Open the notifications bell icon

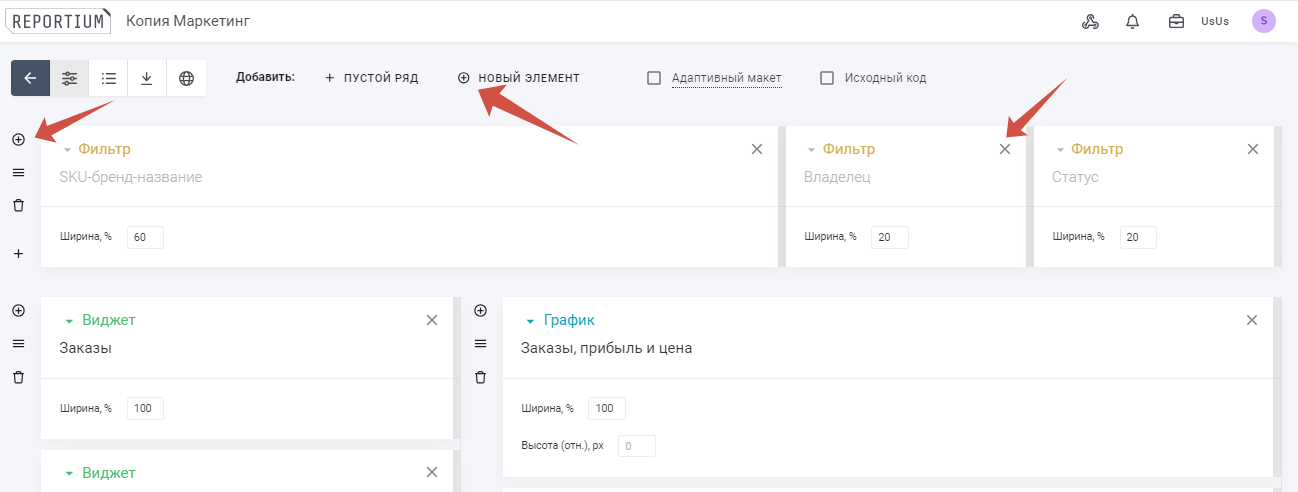tap(1133, 21)
